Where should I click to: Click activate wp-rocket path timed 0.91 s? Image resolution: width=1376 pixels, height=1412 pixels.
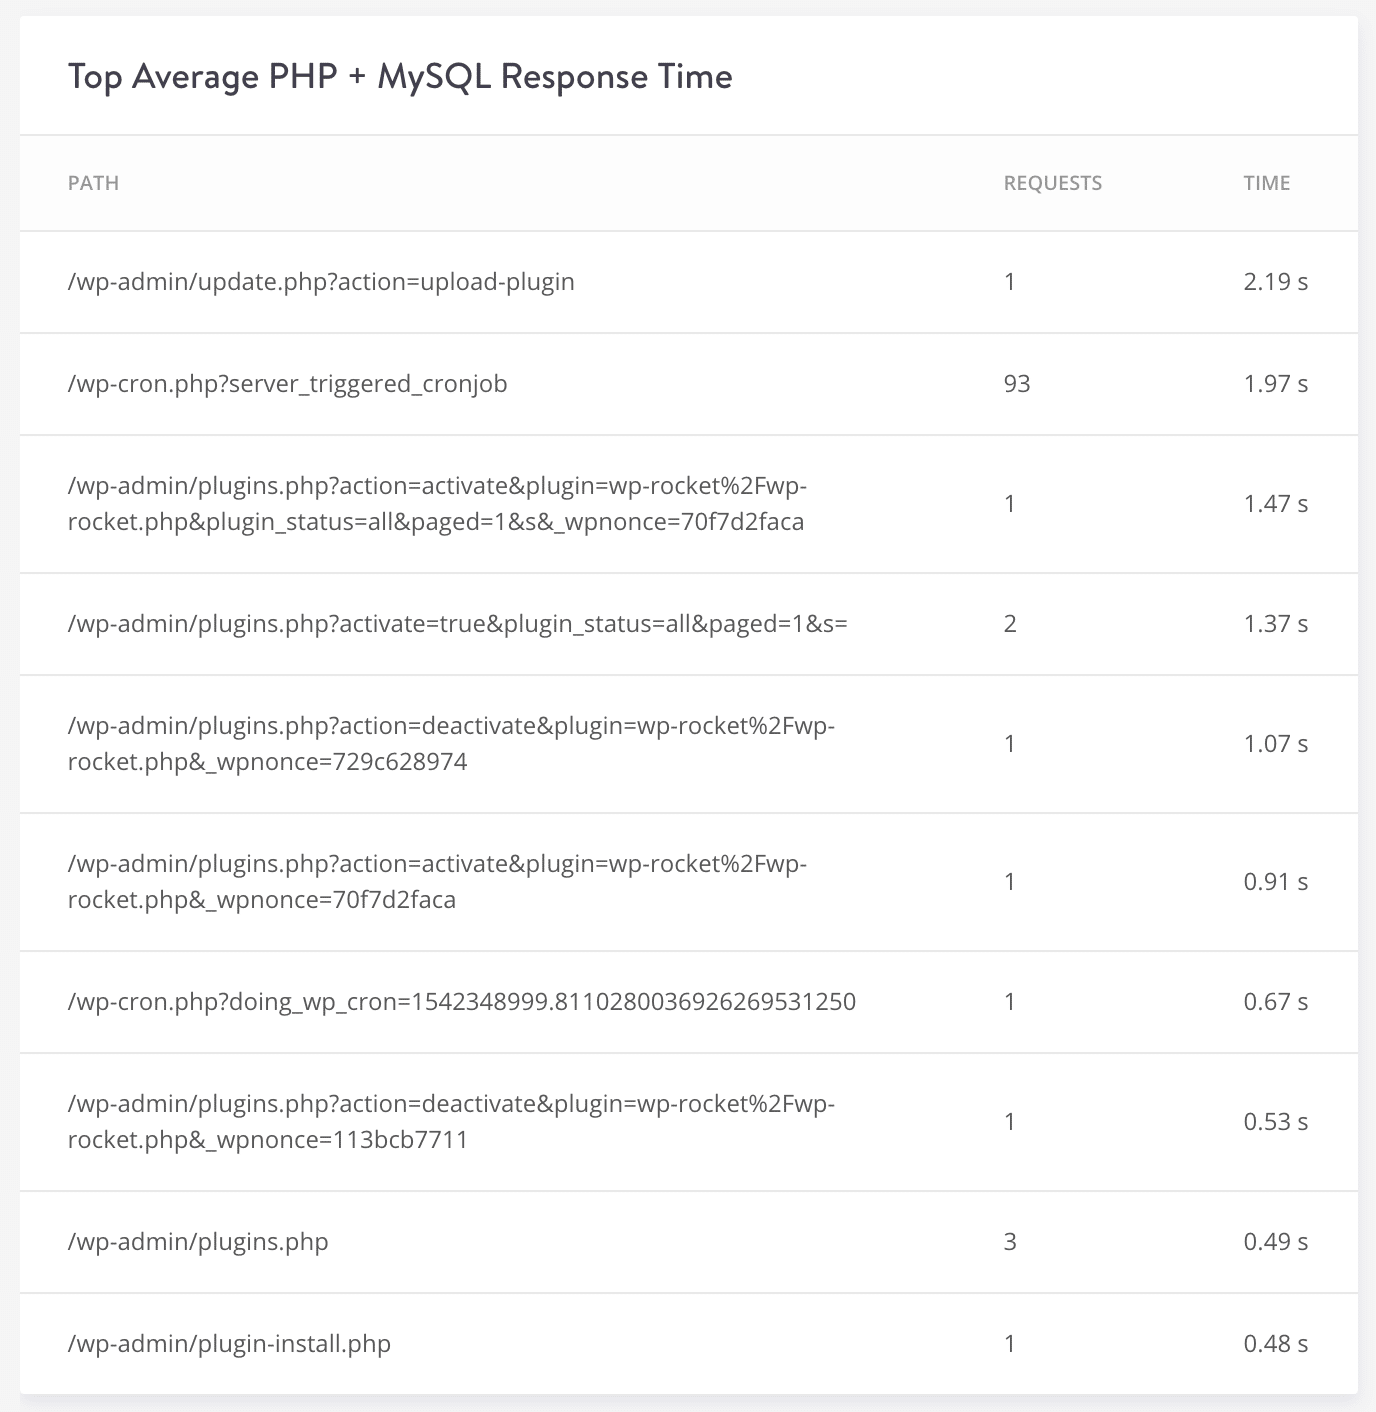point(437,882)
